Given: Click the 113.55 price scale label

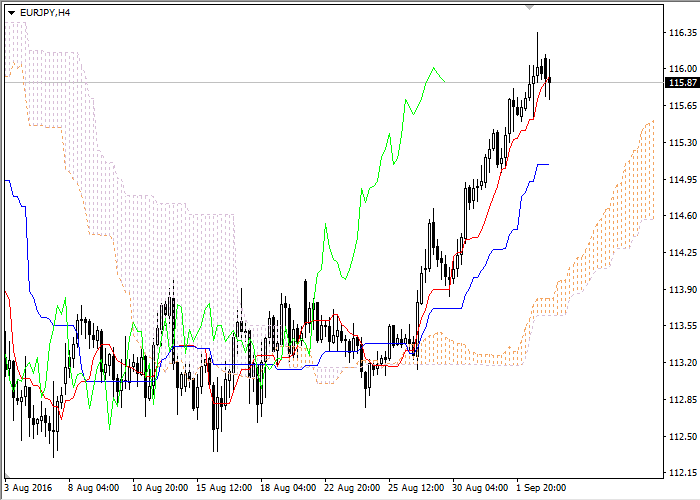Looking at the screenshot, I should 683,326.
